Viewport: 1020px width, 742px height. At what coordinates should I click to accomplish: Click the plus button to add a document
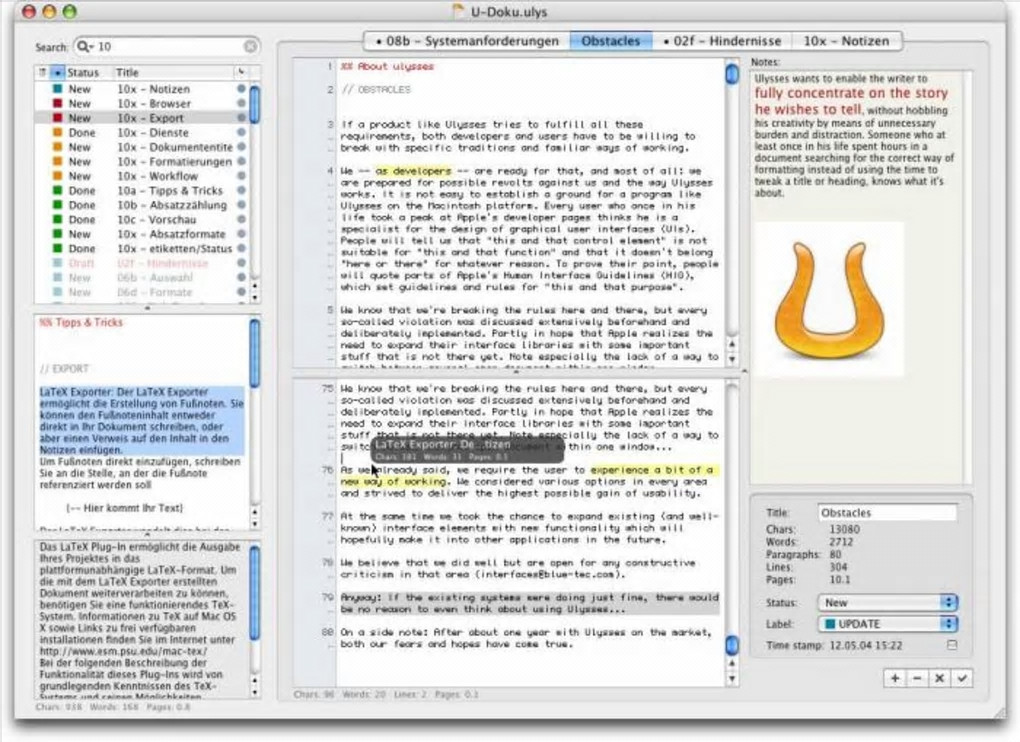click(x=894, y=678)
